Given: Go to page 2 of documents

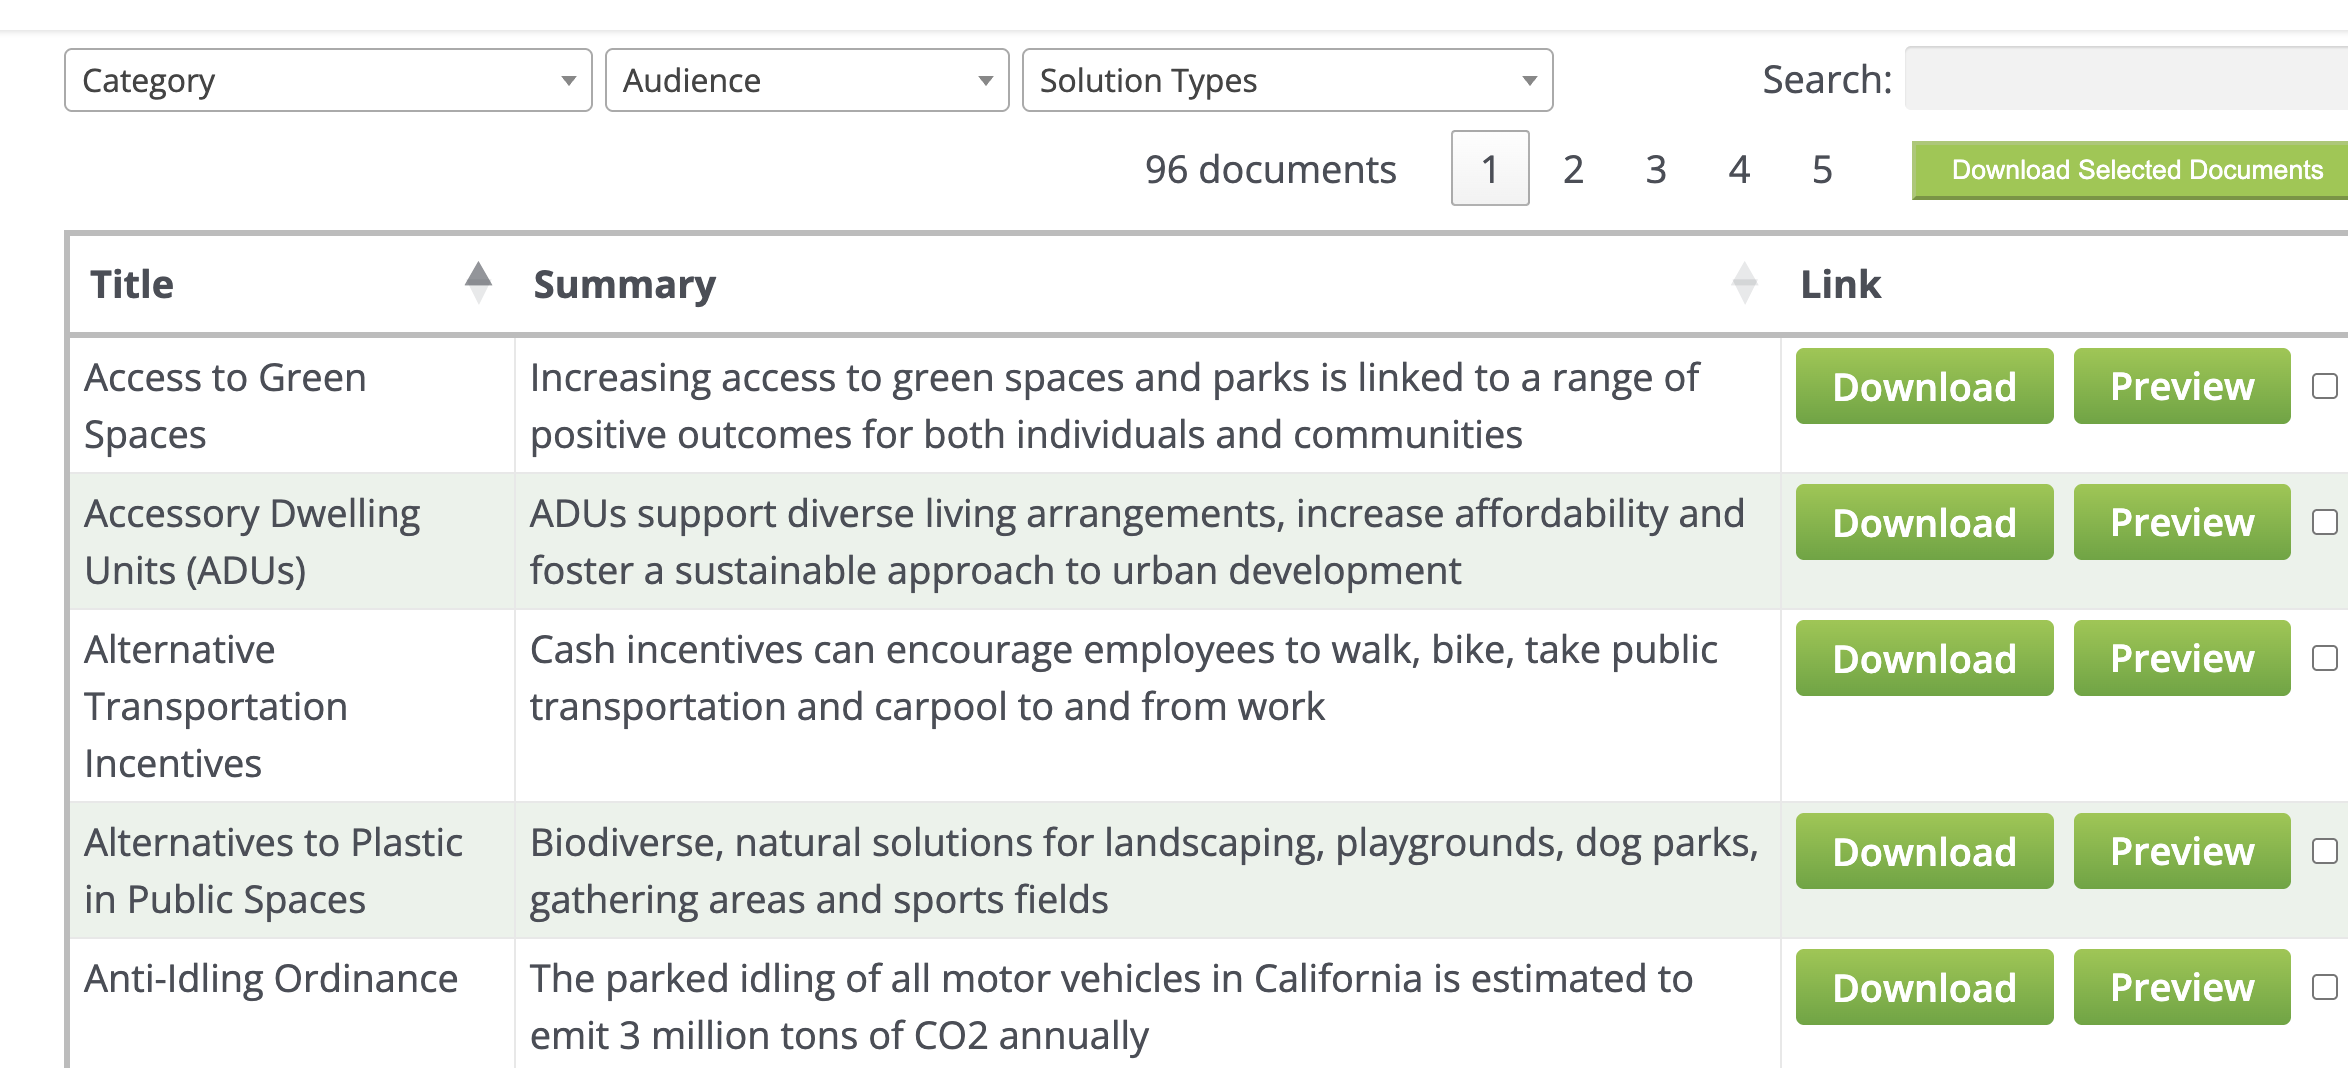Looking at the screenshot, I should pyautogui.click(x=1573, y=169).
